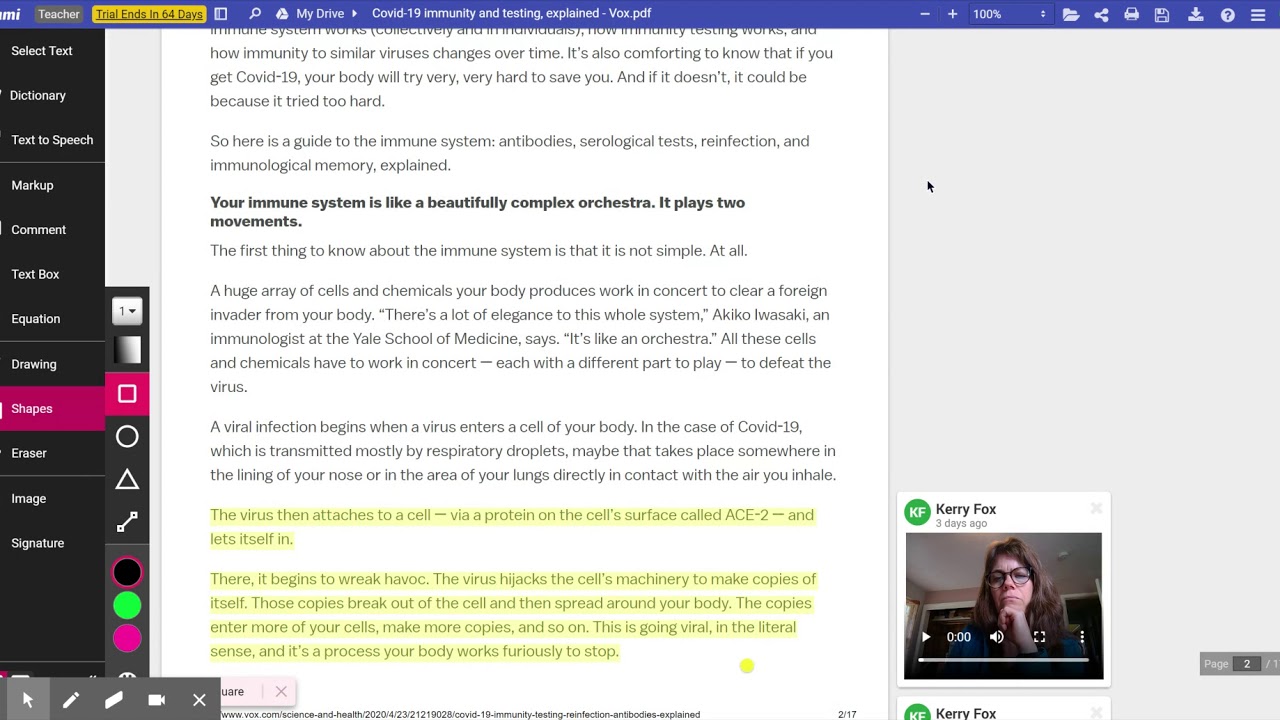Click the search magnifier icon
Viewport: 1280px width, 720px height.
pyautogui.click(x=255, y=14)
